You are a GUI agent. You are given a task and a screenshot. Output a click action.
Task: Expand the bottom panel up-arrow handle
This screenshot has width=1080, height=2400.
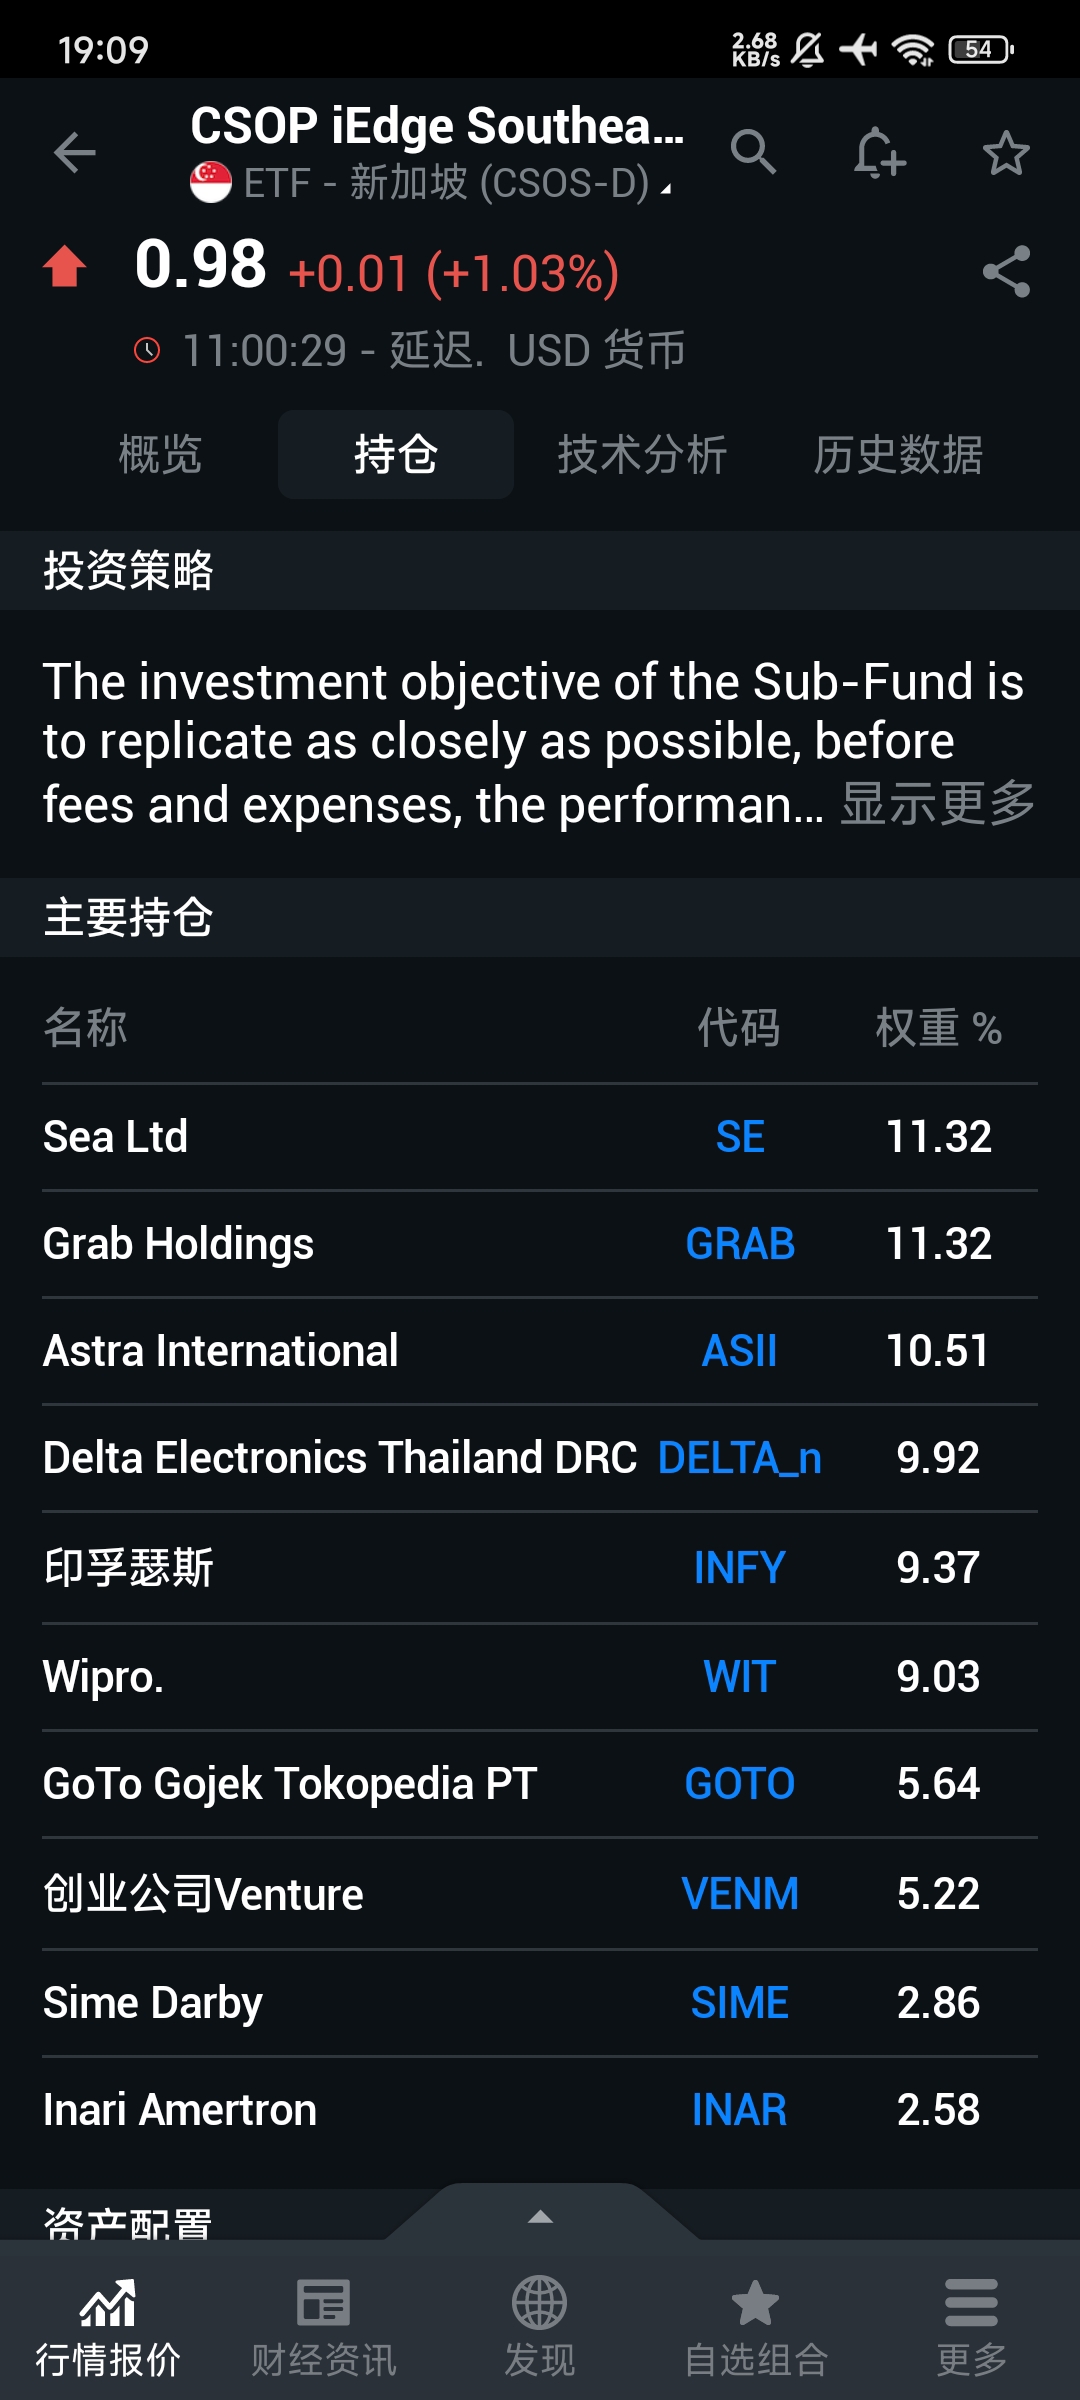point(540,2216)
